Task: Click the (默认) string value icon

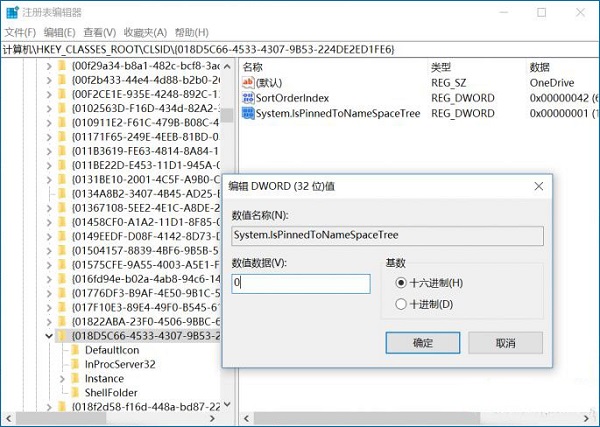Action: click(x=248, y=83)
